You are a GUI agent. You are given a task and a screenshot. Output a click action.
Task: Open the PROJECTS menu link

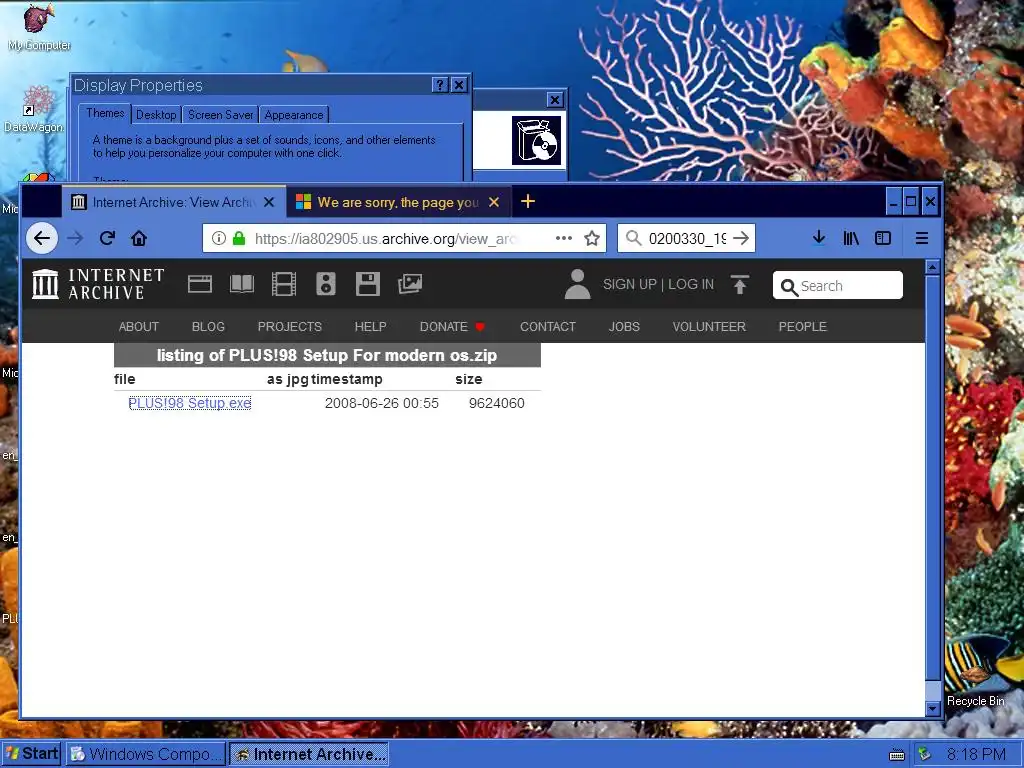pyautogui.click(x=290, y=327)
